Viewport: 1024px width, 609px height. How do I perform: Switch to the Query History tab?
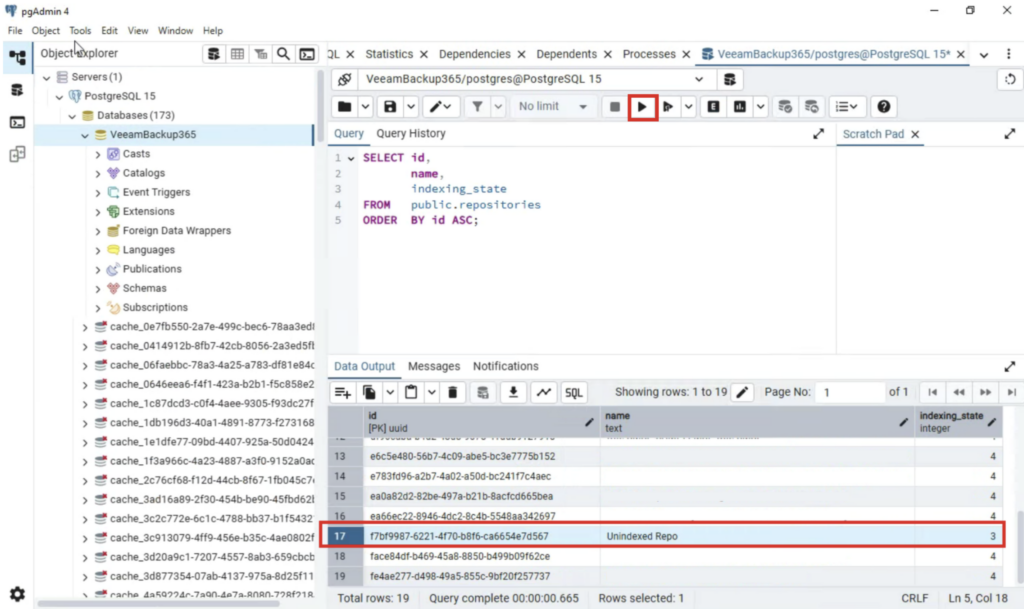(411, 133)
